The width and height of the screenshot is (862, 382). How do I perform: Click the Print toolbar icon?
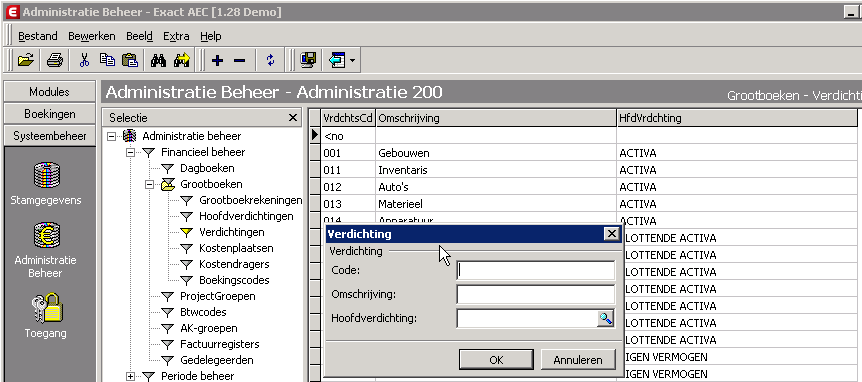pos(55,59)
